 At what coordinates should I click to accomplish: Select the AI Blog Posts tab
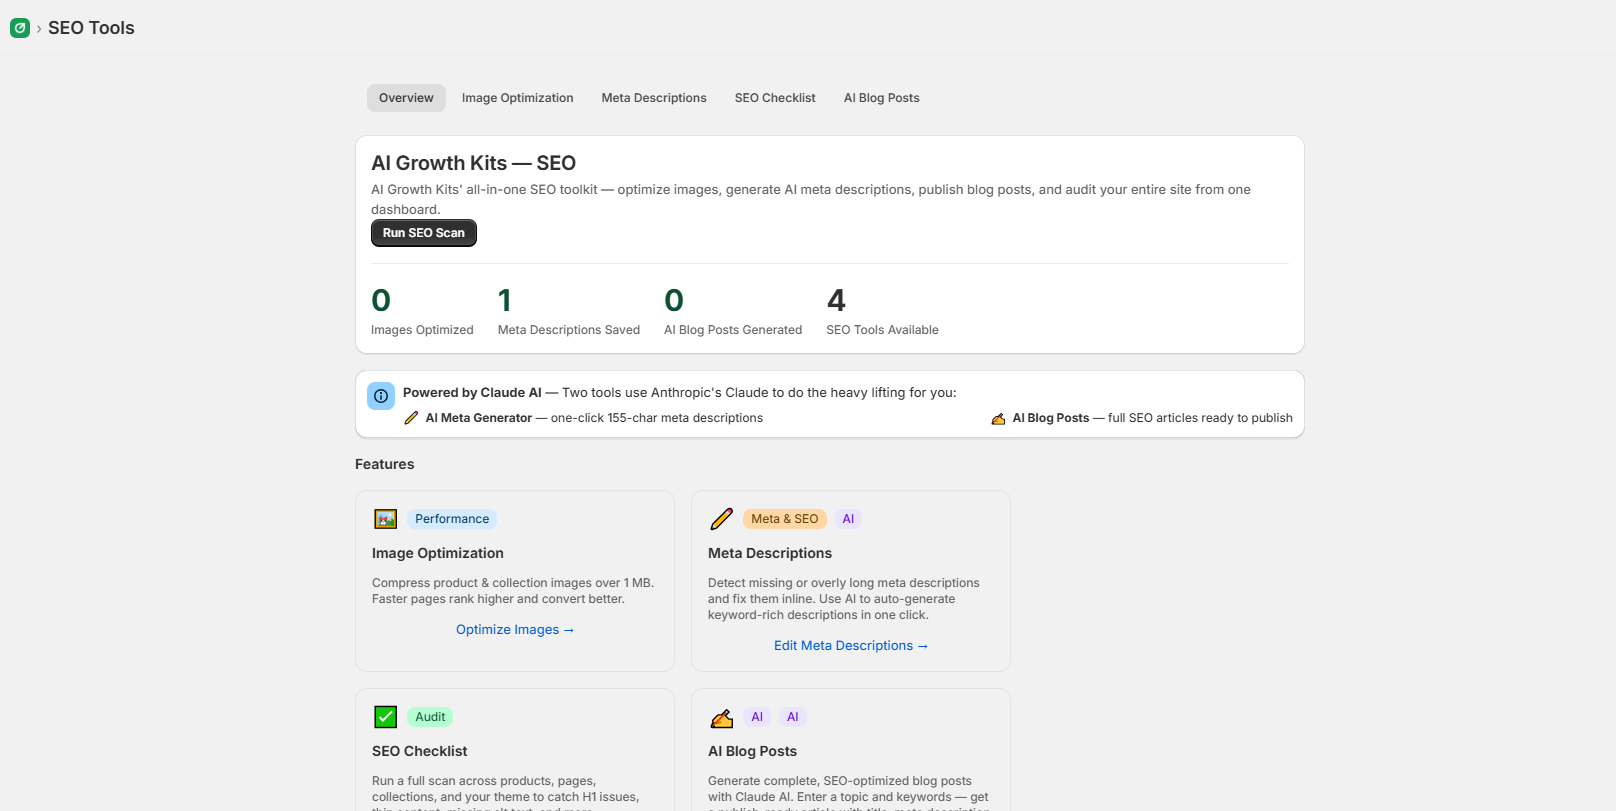tap(882, 98)
